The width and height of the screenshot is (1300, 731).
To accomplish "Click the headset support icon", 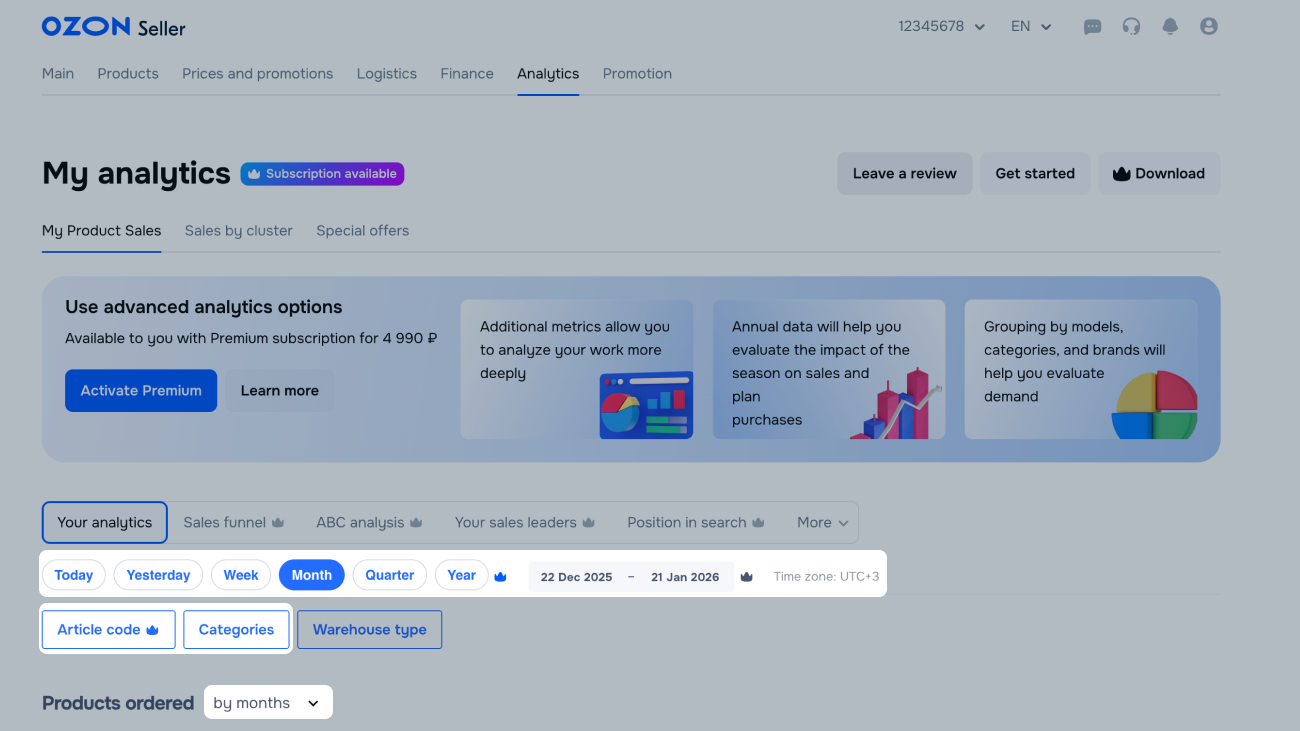I will (x=1131, y=27).
